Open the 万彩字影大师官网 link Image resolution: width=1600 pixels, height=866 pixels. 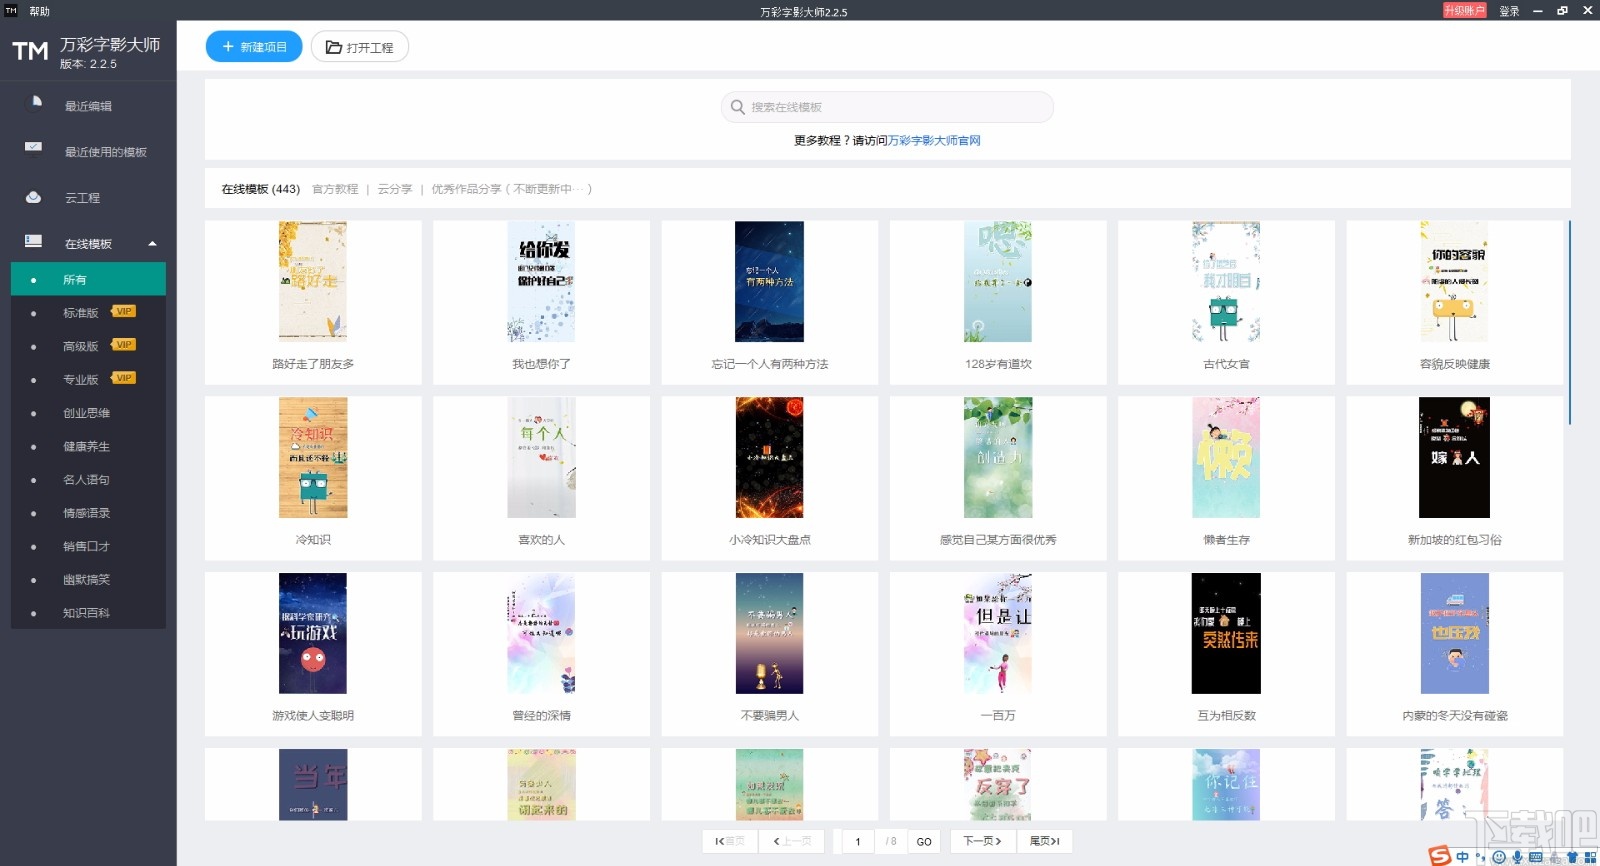[934, 141]
